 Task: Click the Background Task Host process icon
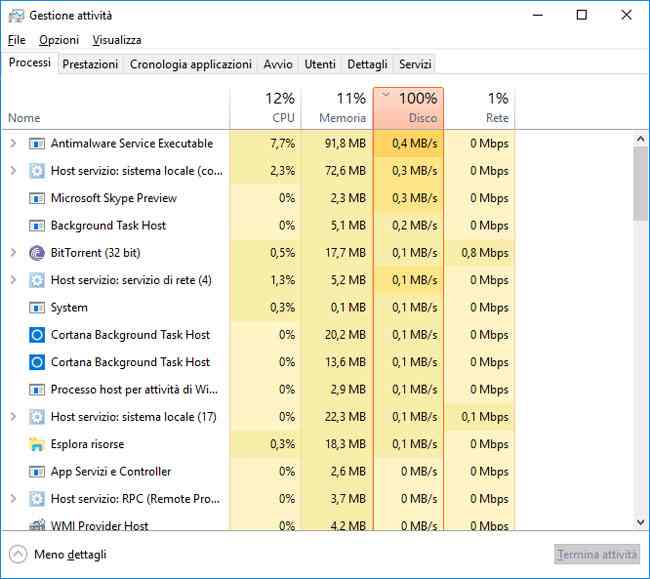click(36, 226)
